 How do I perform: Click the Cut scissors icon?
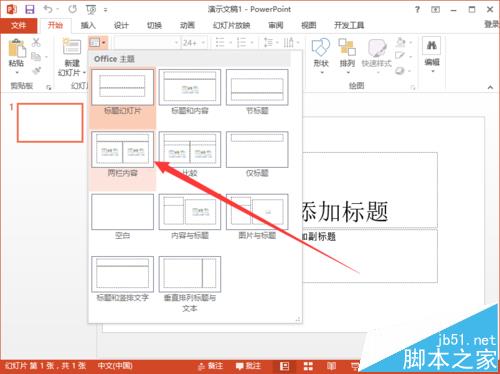[x=36, y=42]
